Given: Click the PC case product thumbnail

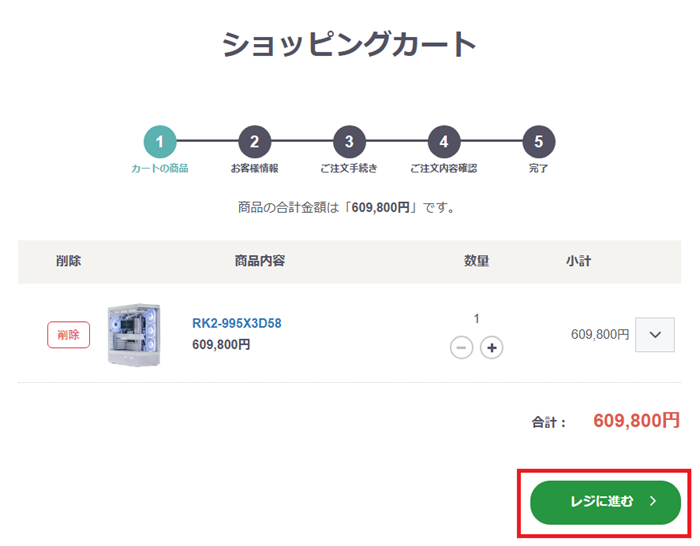Looking at the screenshot, I should coord(134,335).
